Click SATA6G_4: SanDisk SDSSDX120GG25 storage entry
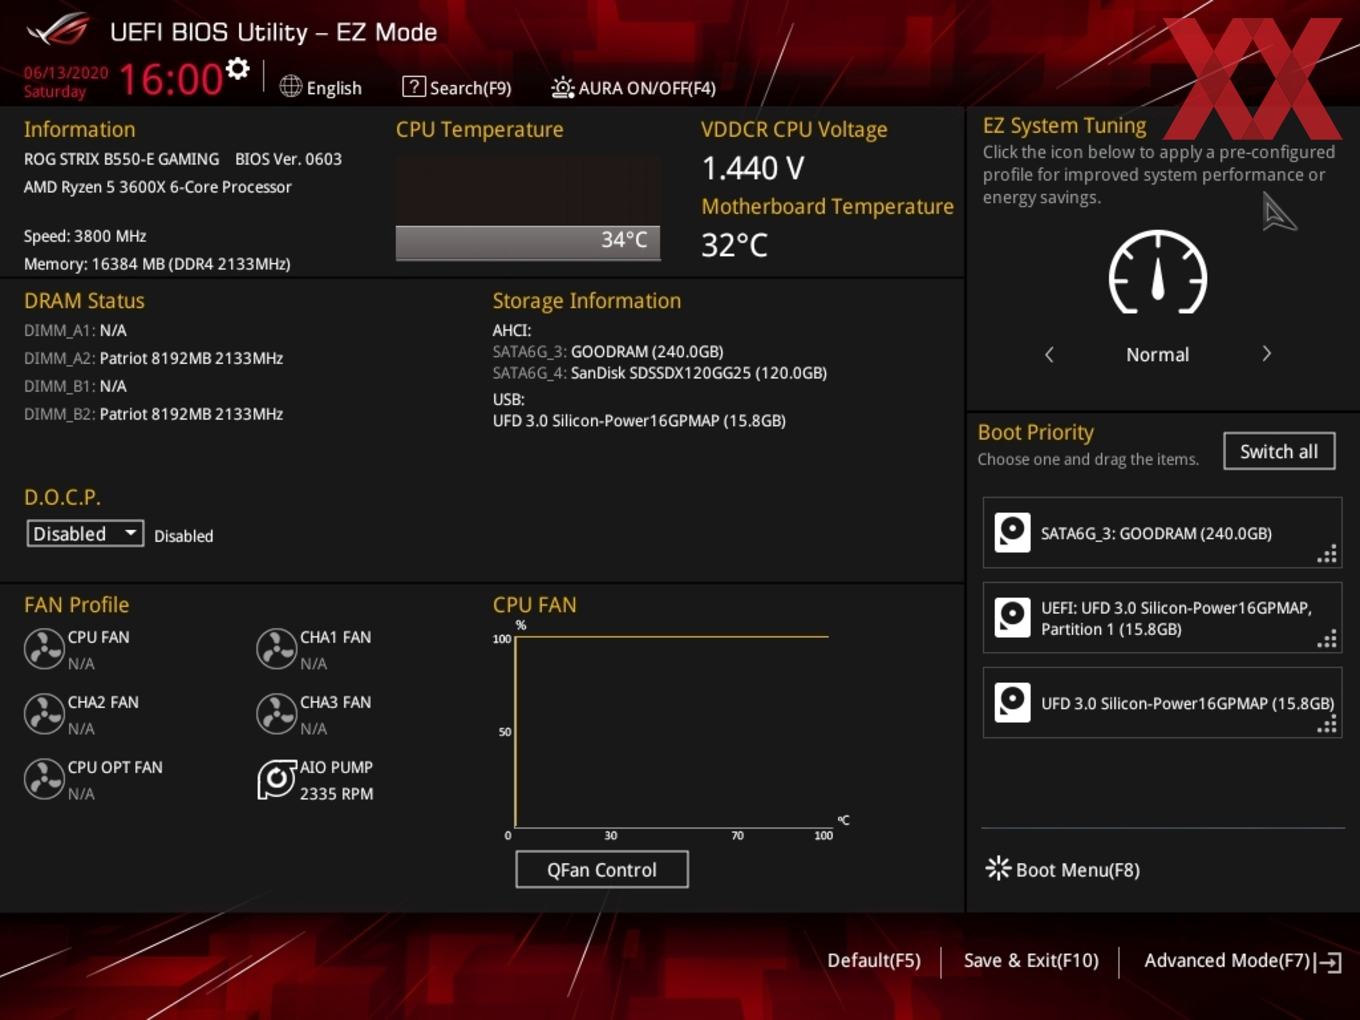The height and width of the screenshot is (1020, 1360). [660, 373]
